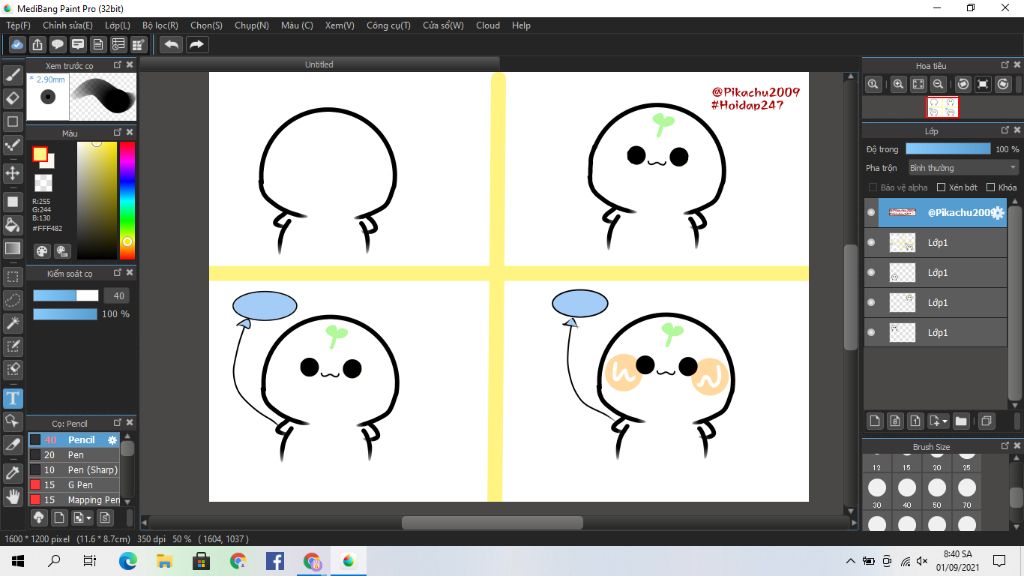Click the cloud save icon in toolbar
Screen dimensions: 1024x576
17,44
